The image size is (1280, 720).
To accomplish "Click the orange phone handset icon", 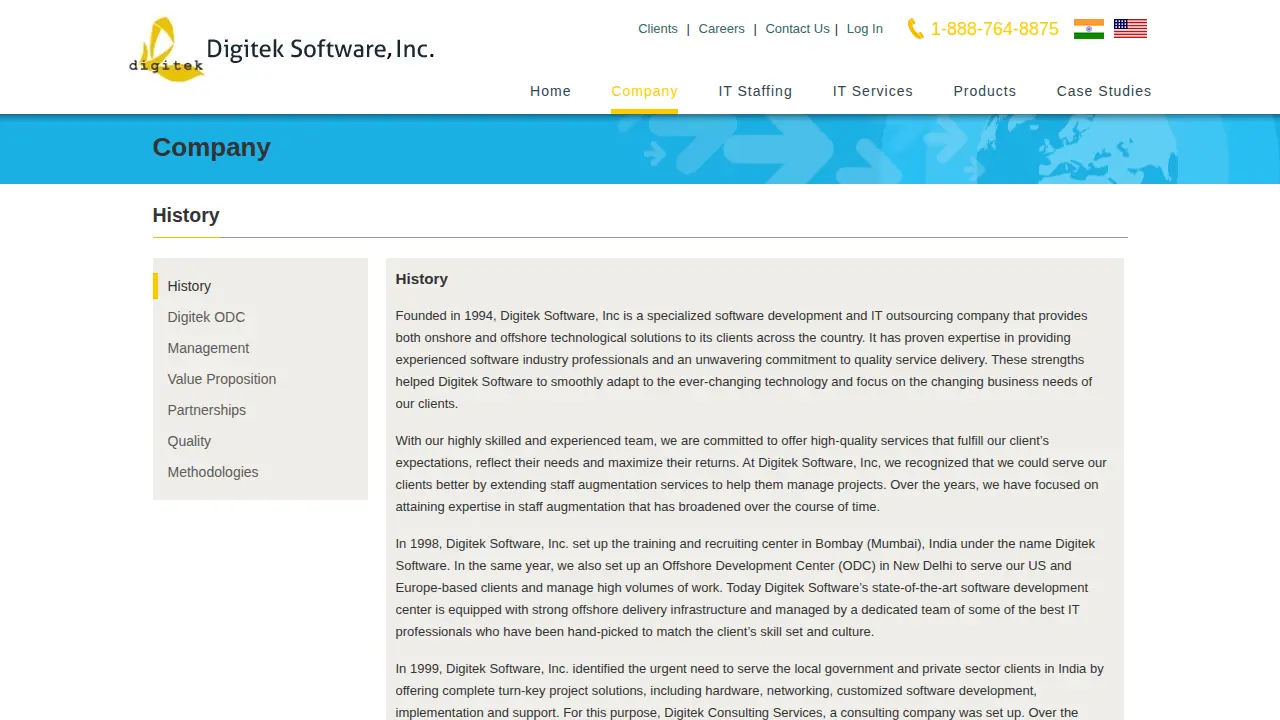I will click(x=915, y=29).
